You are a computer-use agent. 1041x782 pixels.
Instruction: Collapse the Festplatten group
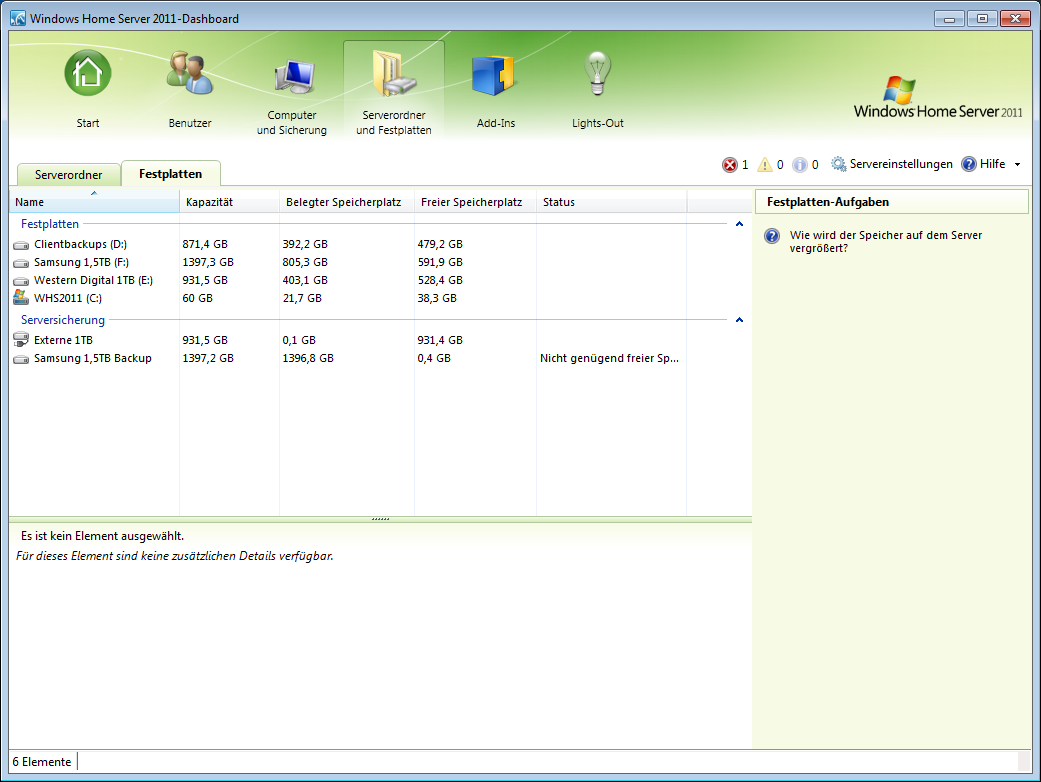click(x=739, y=224)
